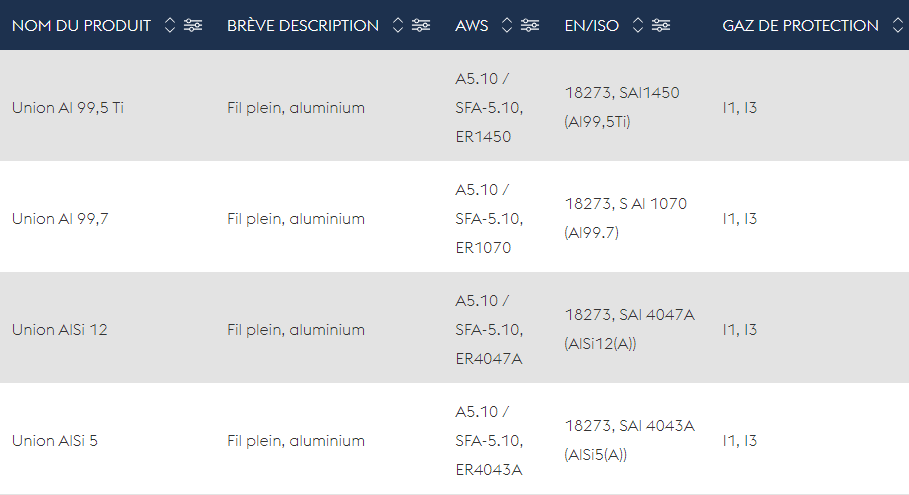The height and width of the screenshot is (495, 909).
Task: Sort the EN/ISO column
Action: [x=638, y=26]
